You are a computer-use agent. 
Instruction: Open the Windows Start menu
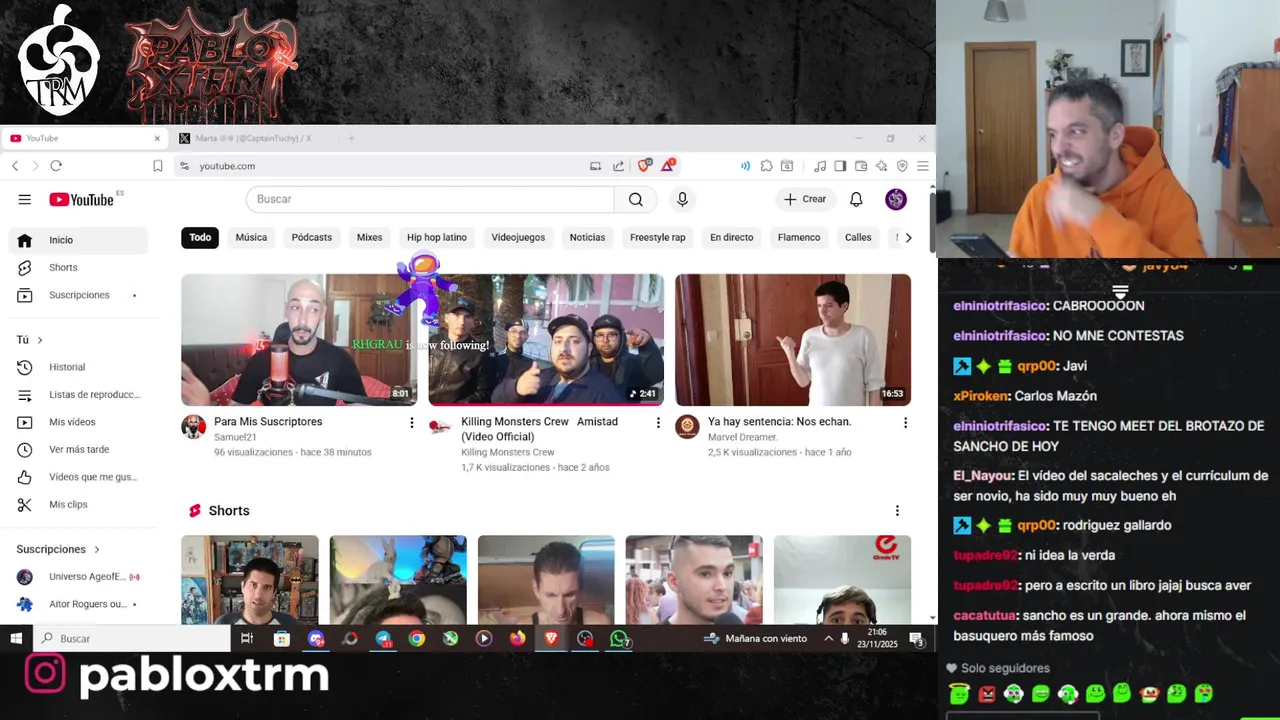click(x=16, y=638)
